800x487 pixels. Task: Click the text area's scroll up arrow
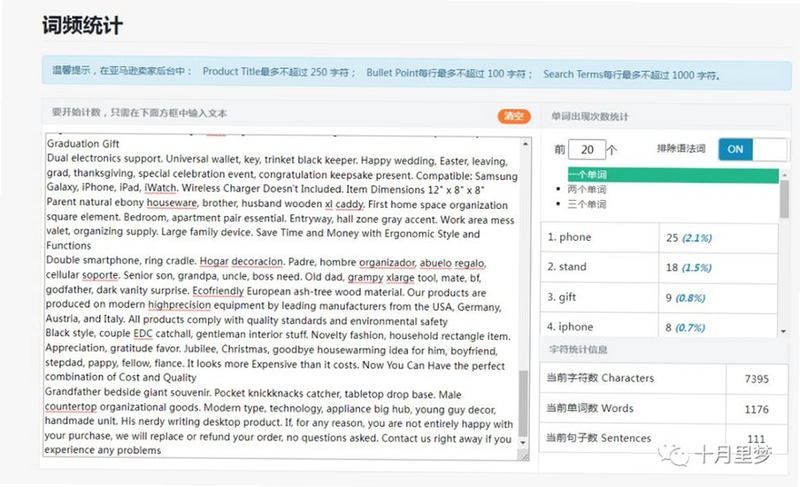coord(525,144)
